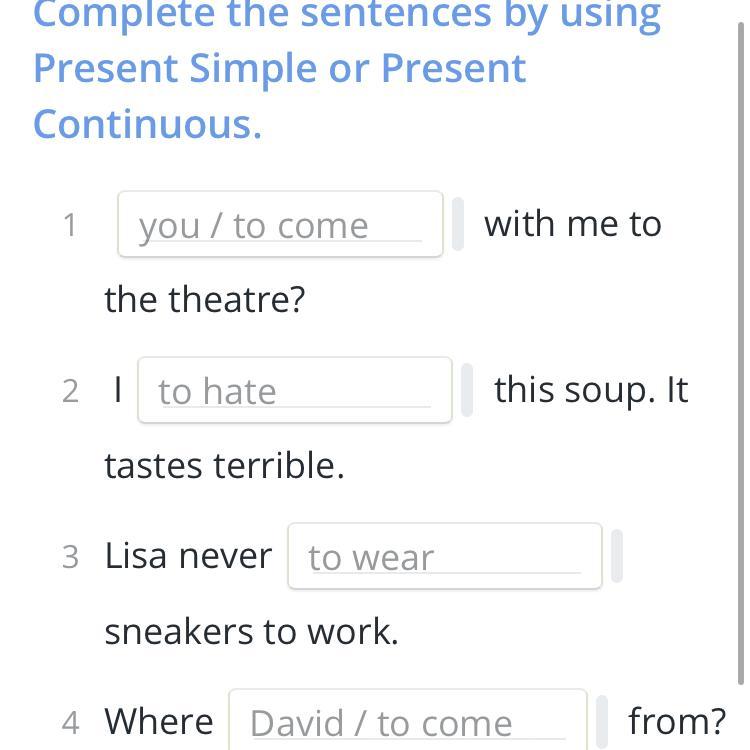Click the gray bar beside "David / to come"

click(602, 721)
